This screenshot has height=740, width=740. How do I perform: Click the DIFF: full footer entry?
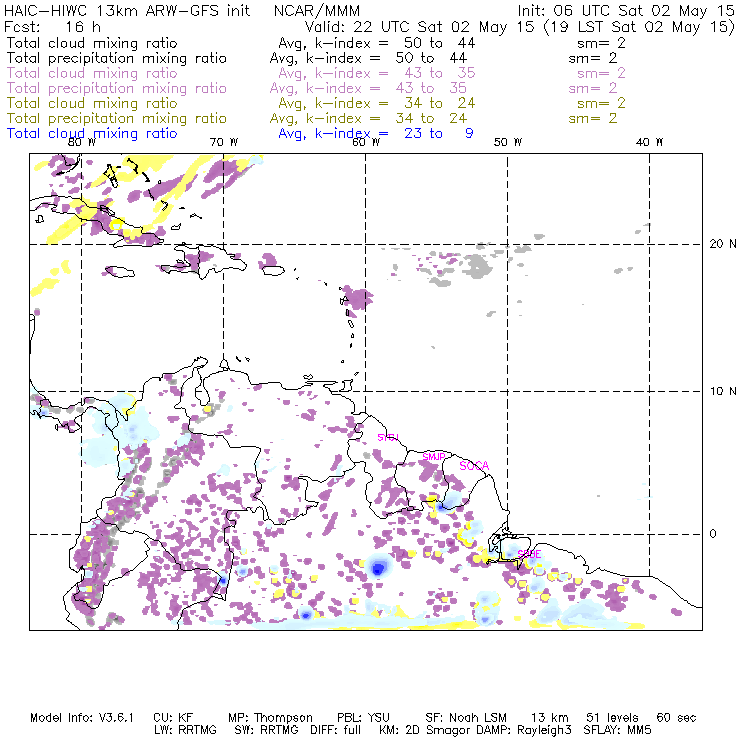point(335,730)
